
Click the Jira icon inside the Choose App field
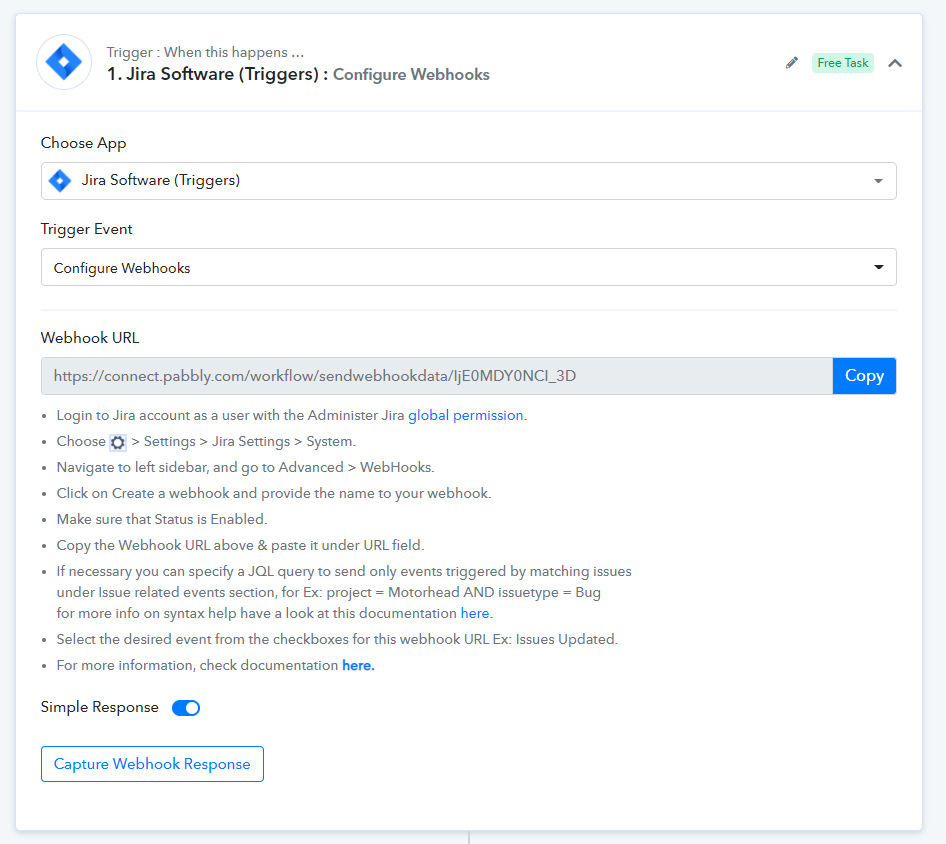[60, 180]
